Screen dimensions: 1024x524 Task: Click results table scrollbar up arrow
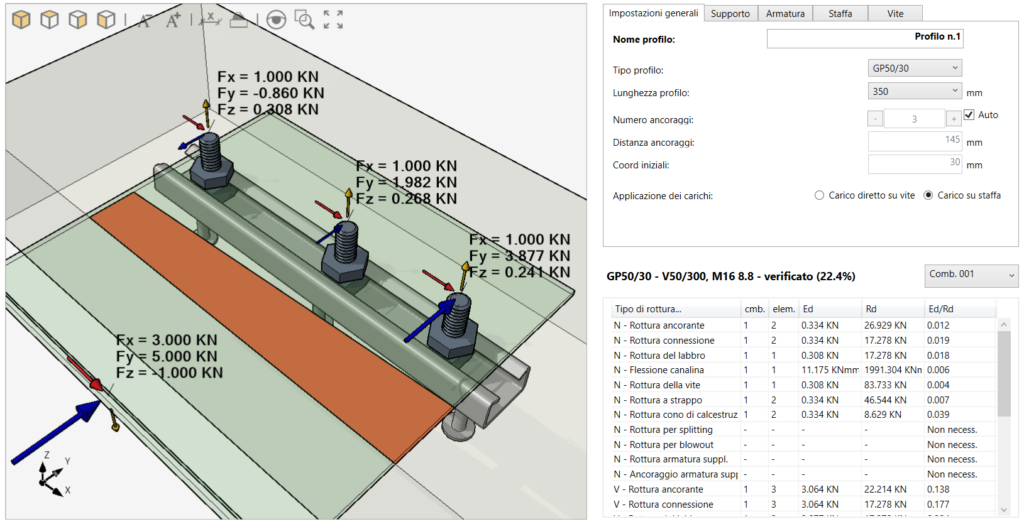(1004, 325)
